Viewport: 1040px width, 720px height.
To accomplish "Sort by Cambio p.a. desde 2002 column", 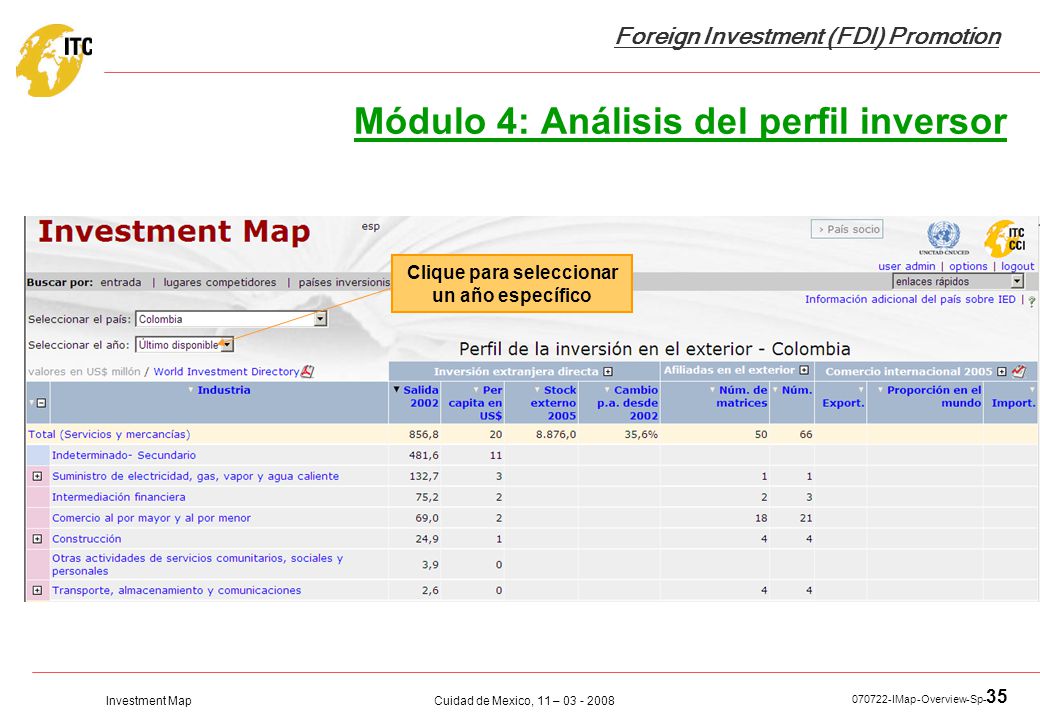I will click(x=627, y=403).
